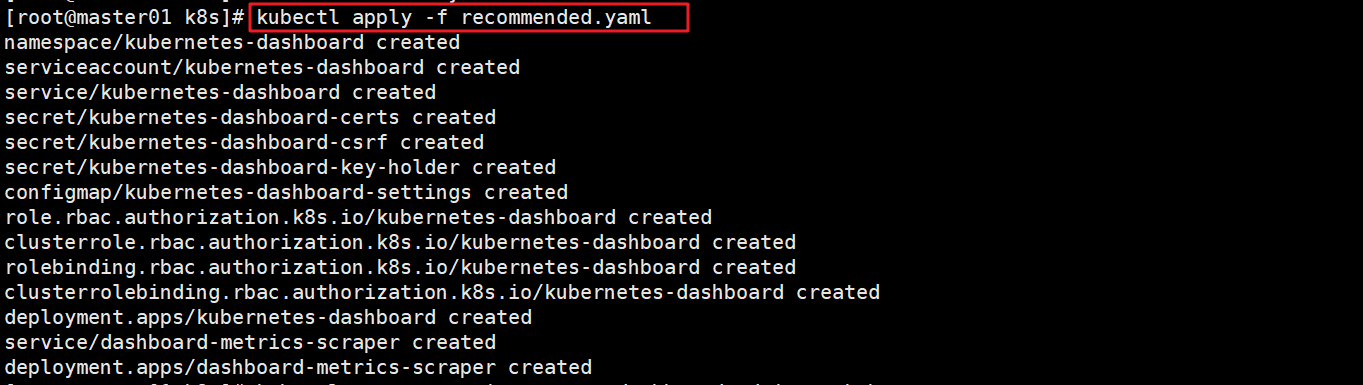The height and width of the screenshot is (385, 1363).
Task: Click the highlighted kubectl apply command
Action: [x=468, y=17]
